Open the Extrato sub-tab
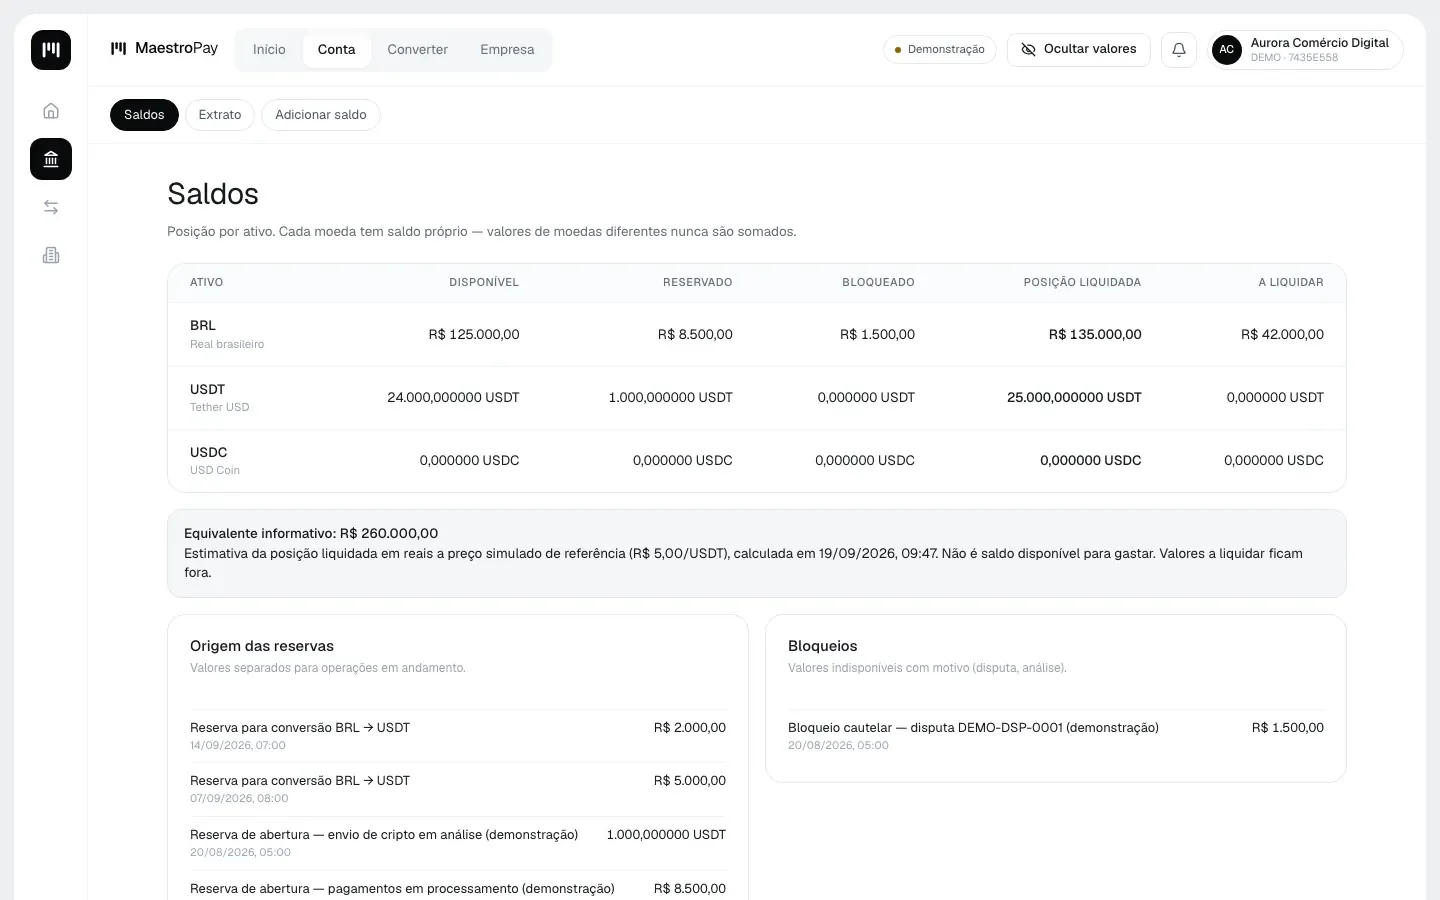1440x900 pixels. [220, 115]
